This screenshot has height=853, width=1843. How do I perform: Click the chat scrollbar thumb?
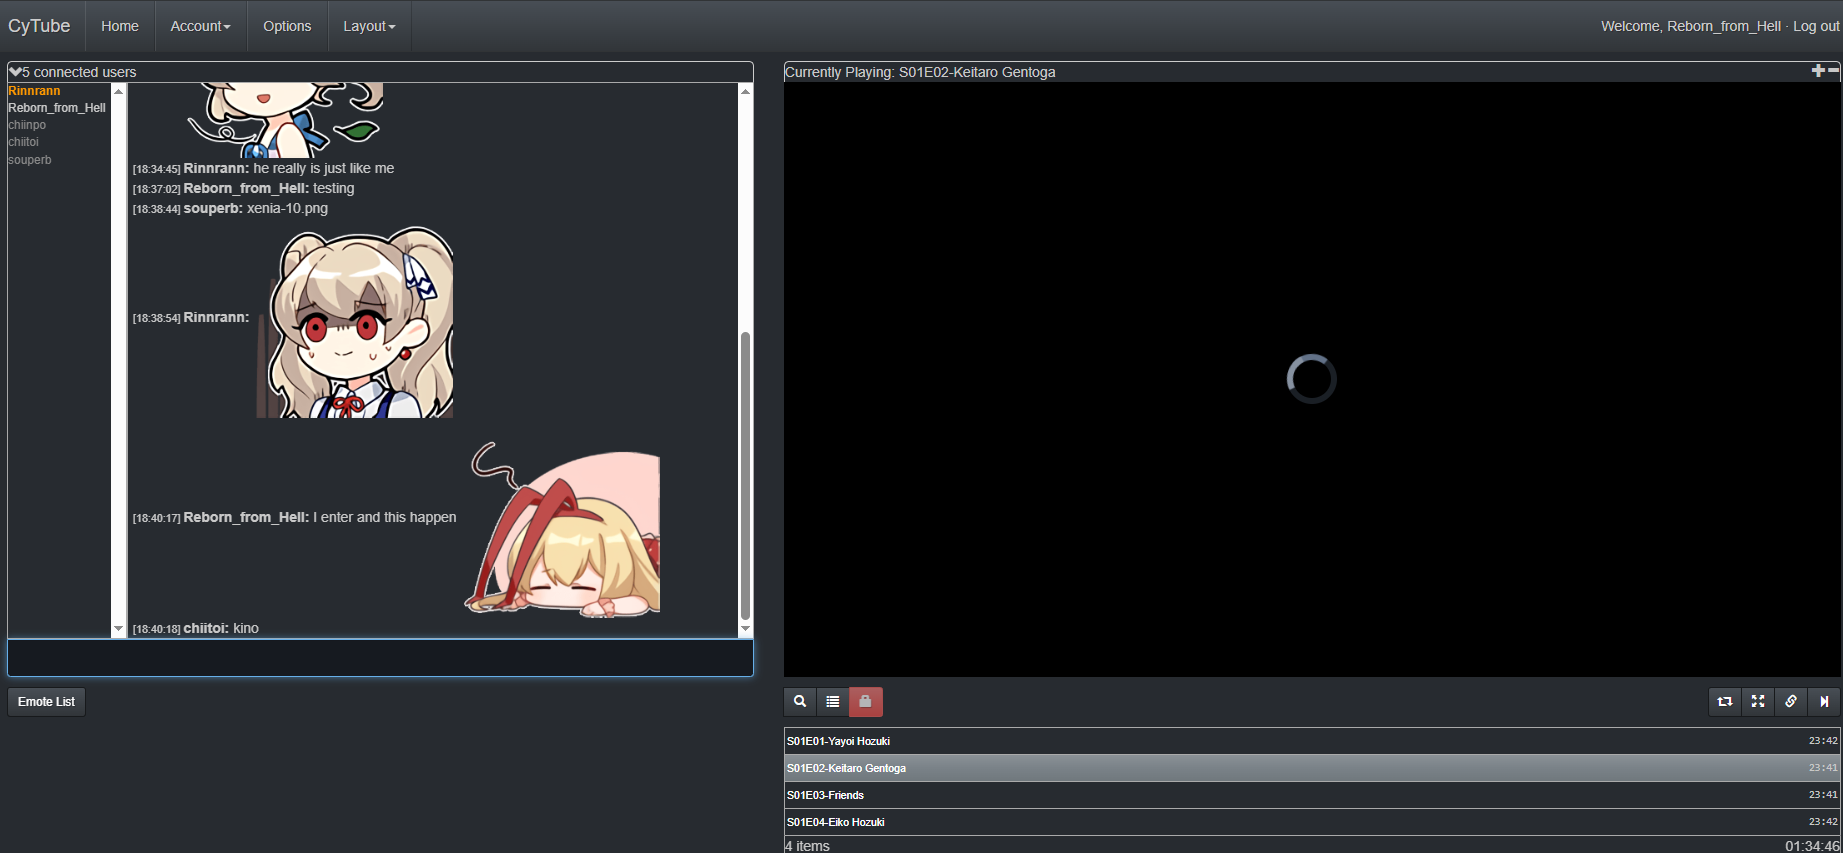[745, 476]
